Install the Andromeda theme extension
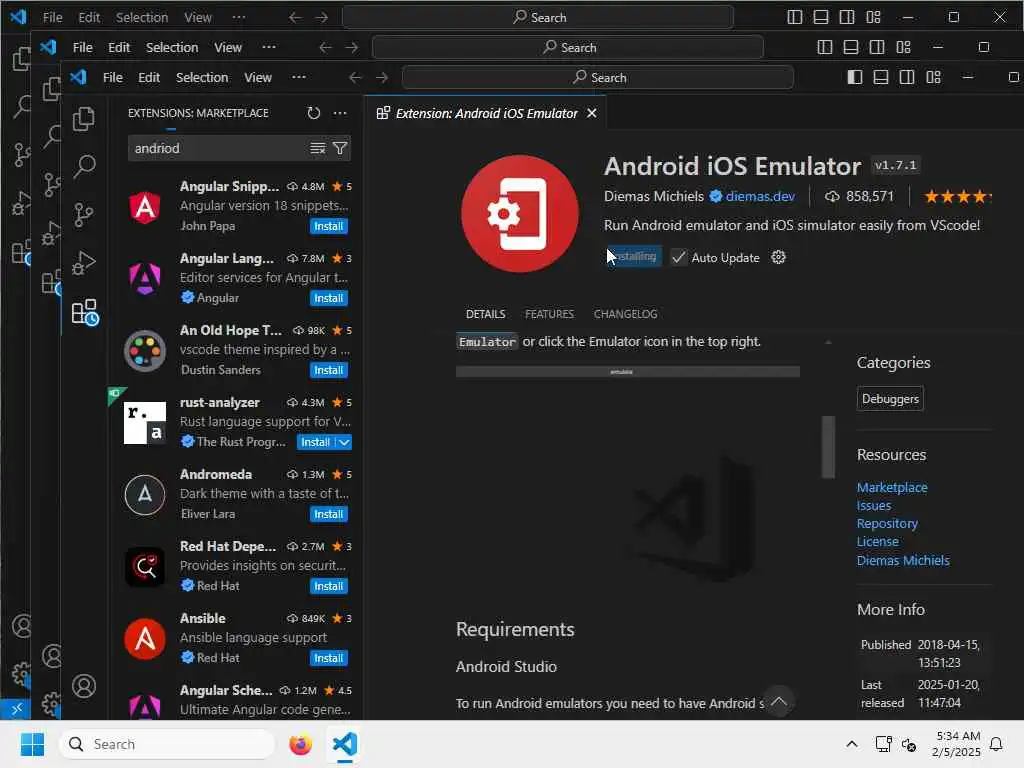Viewport: 1024px width, 768px height. click(x=328, y=514)
